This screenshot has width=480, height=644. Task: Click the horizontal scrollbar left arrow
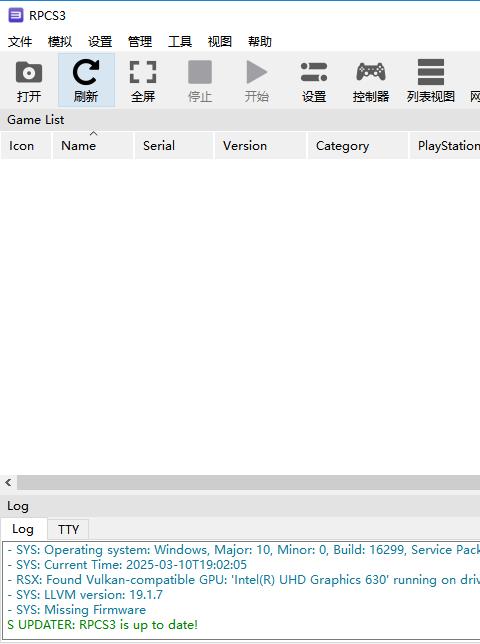pos(9,483)
